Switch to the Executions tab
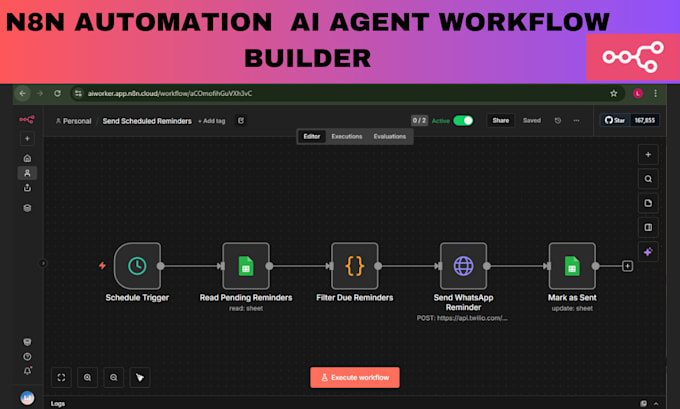 [x=347, y=136]
